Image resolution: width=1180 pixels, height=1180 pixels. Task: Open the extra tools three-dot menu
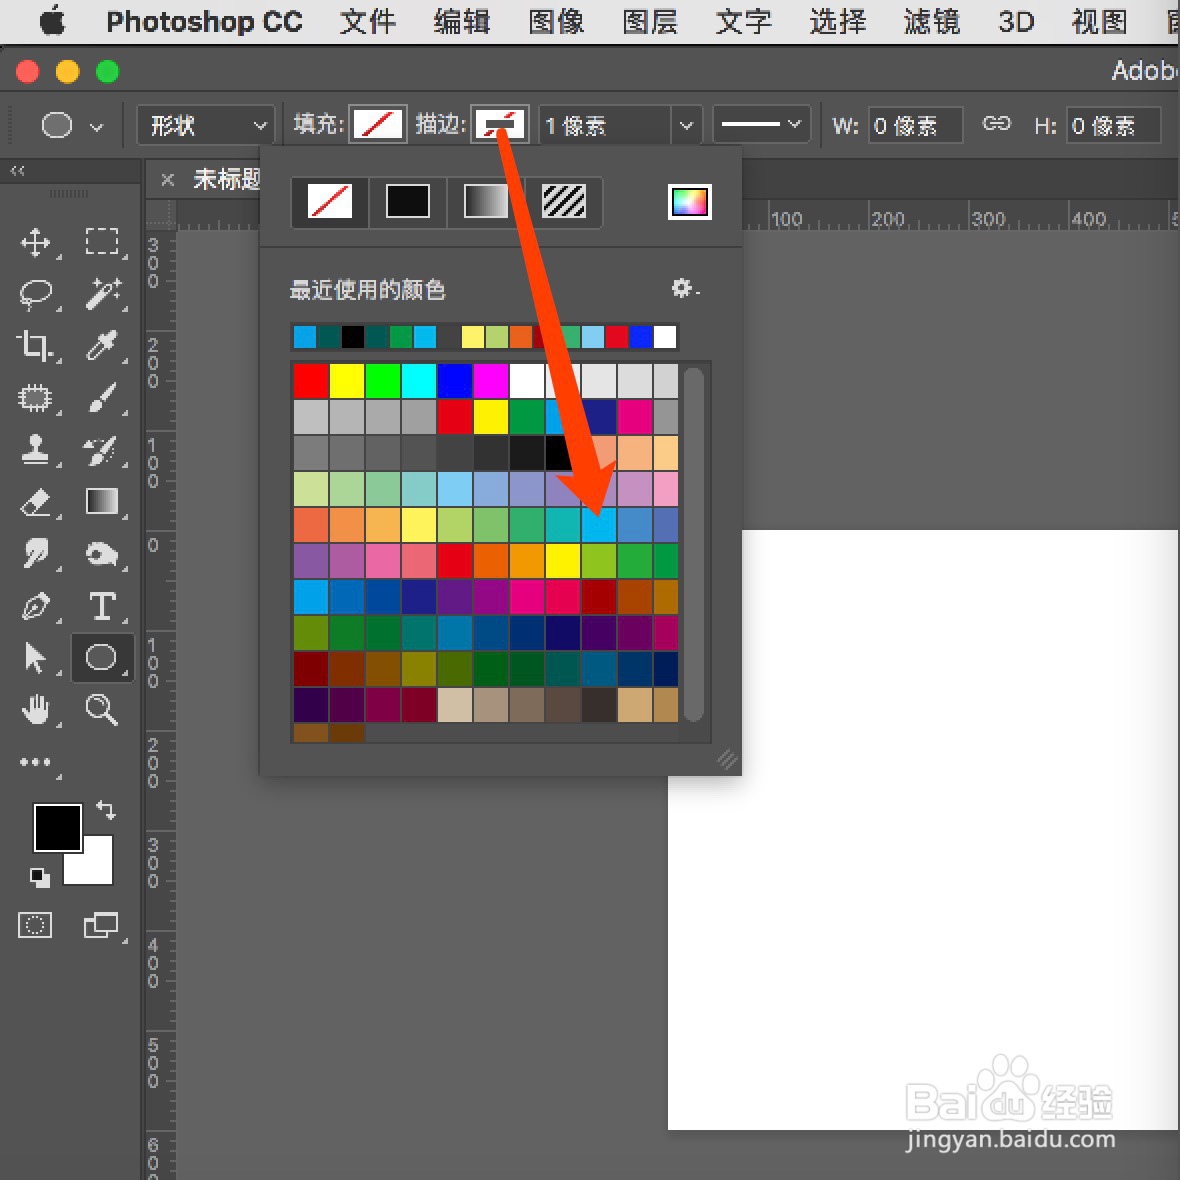(x=35, y=762)
